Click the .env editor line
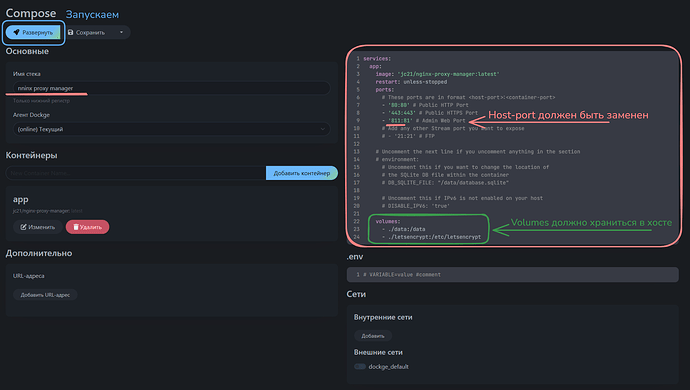The image size is (690, 390). tap(513, 275)
